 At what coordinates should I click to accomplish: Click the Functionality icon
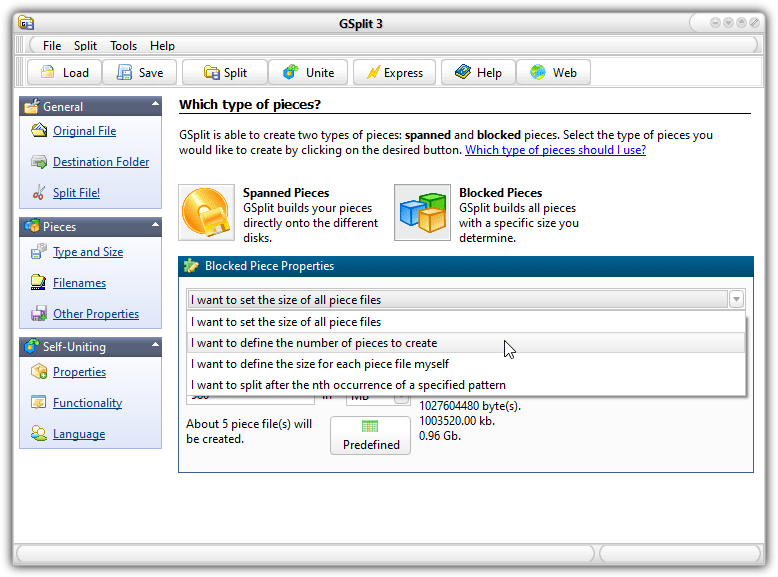pos(39,402)
